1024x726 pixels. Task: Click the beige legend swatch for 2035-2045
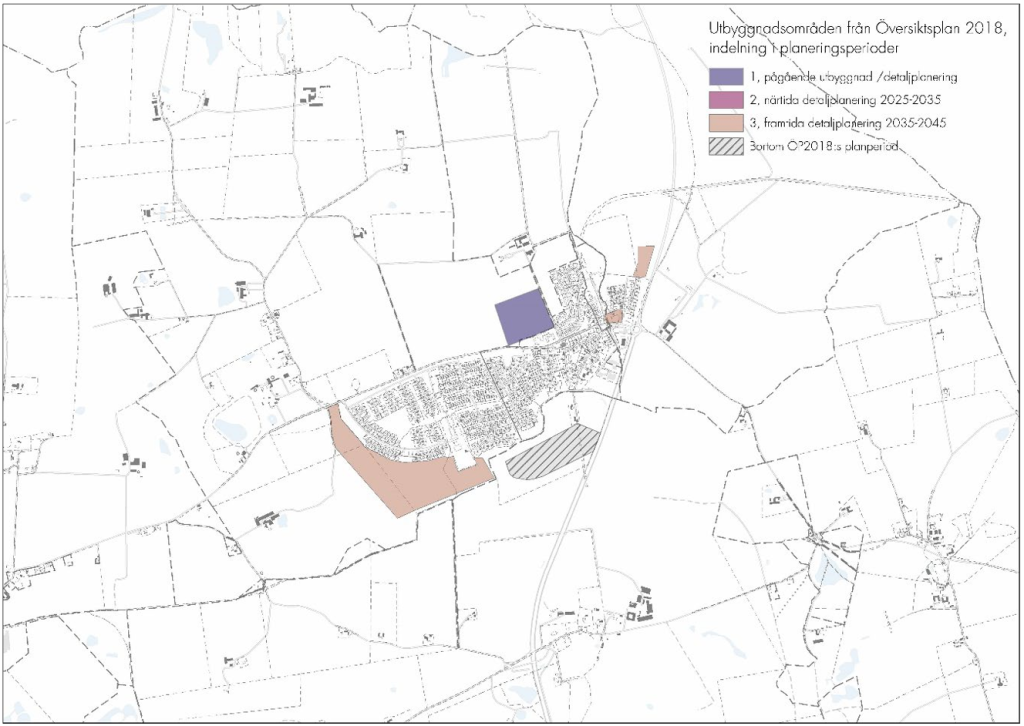click(726, 123)
